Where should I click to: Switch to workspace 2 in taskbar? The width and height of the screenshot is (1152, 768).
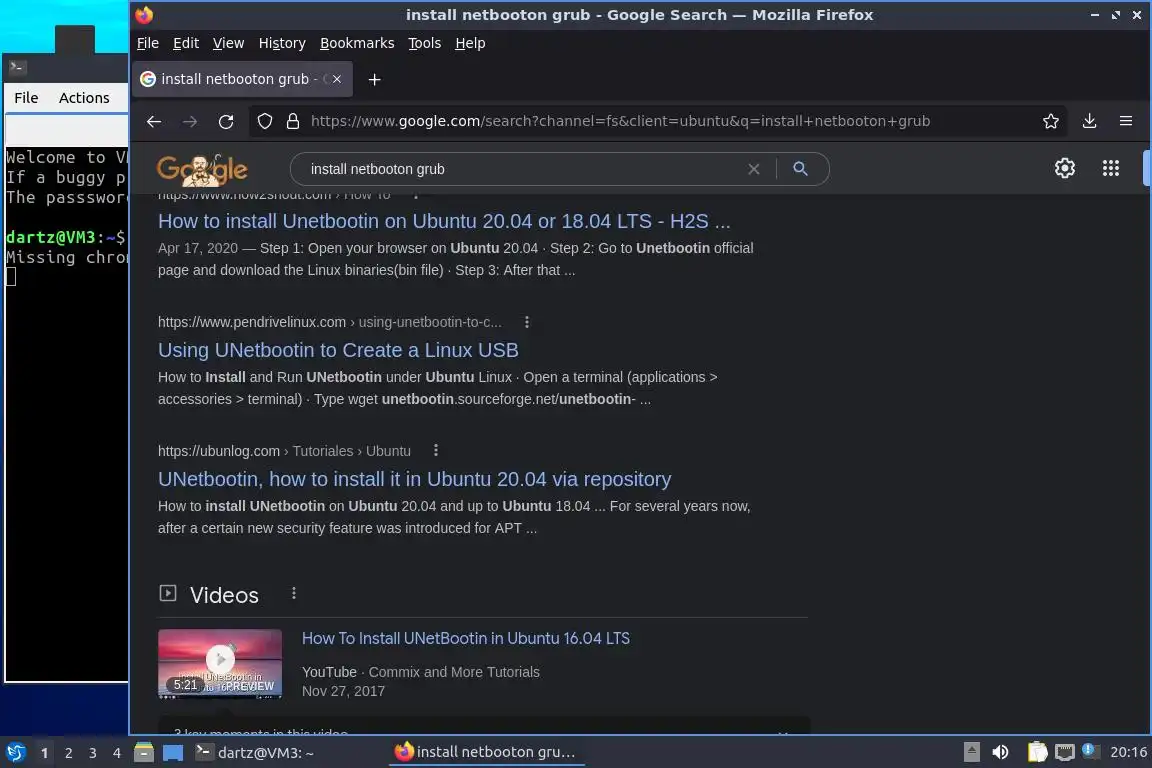[x=68, y=753]
